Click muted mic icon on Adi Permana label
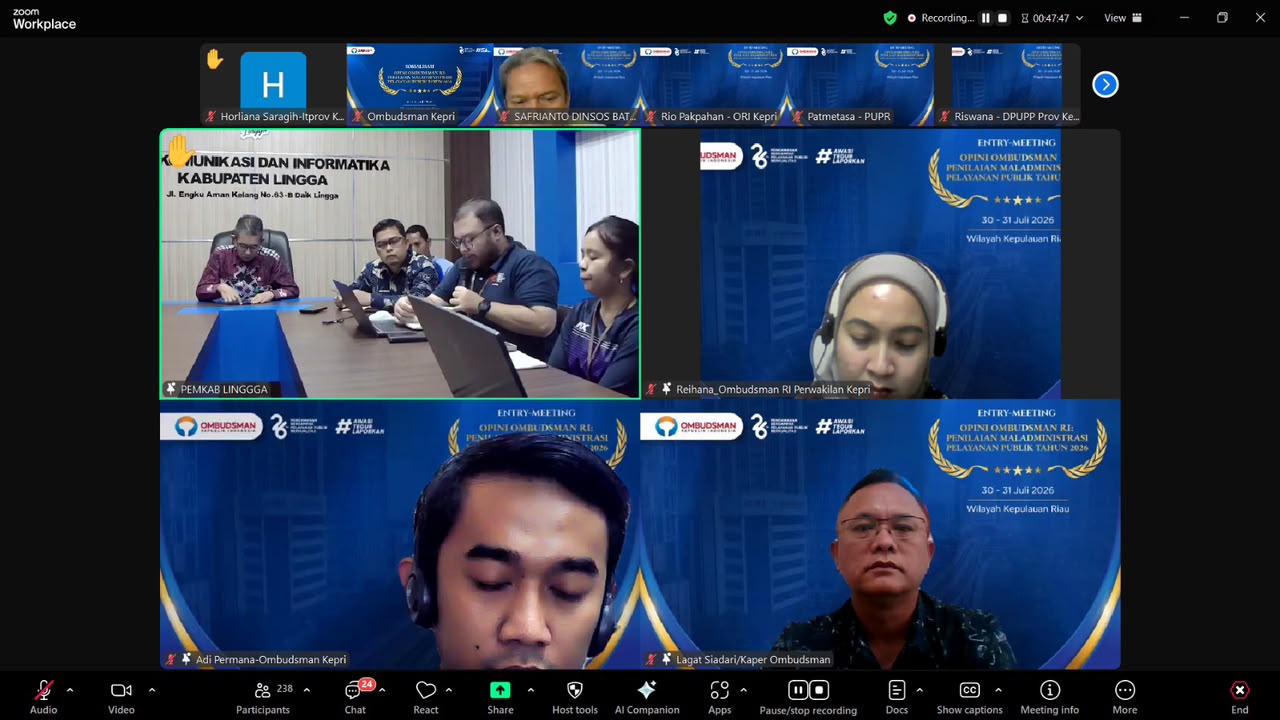Screen dimensions: 1280x720 171,659
